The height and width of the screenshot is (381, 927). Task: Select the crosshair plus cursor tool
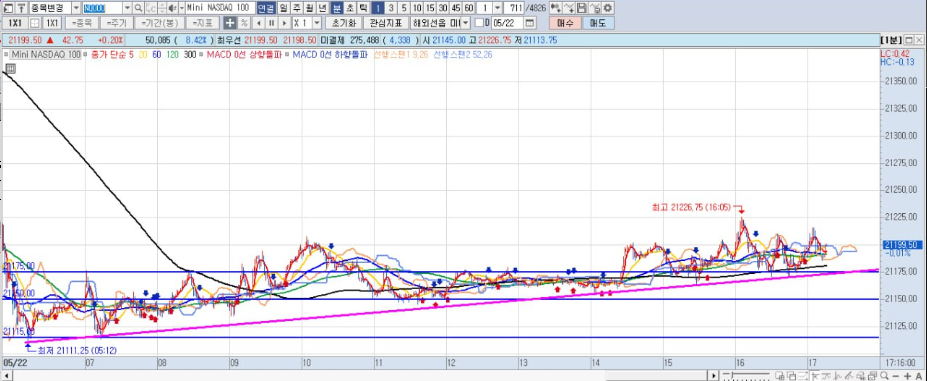[x=230, y=23]
